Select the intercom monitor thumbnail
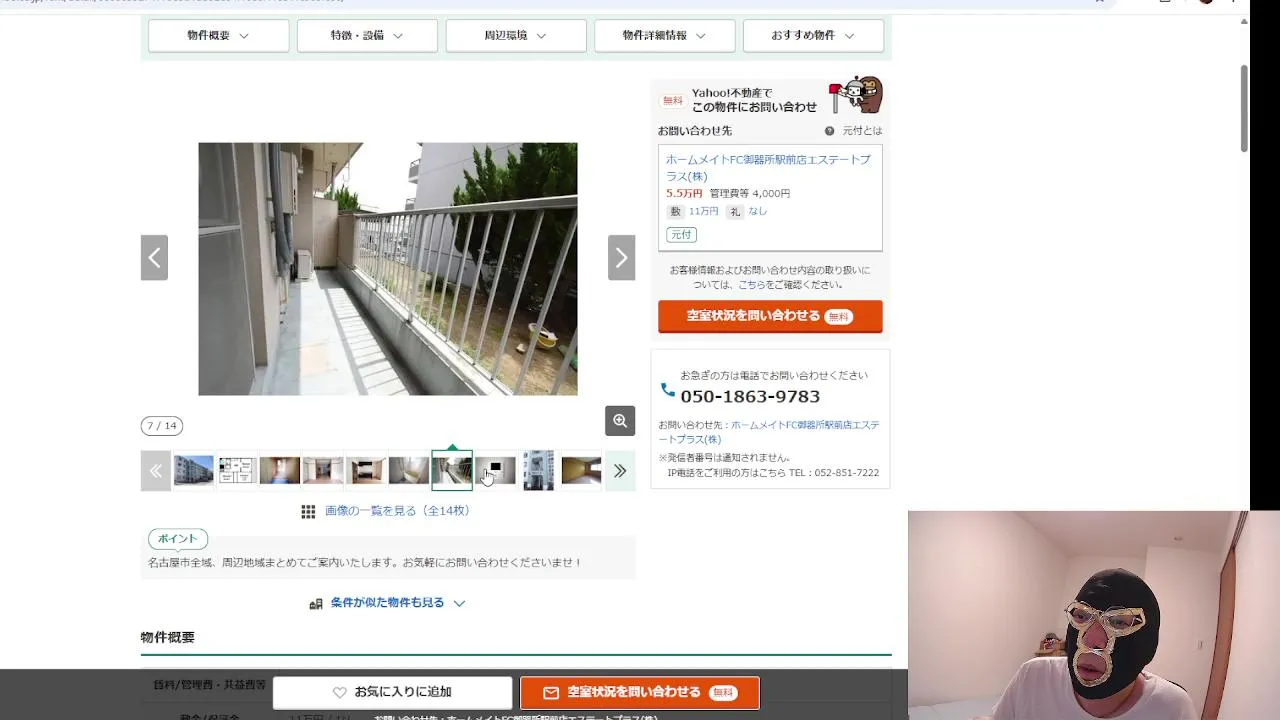The image size is (1280, 720). 495,470
